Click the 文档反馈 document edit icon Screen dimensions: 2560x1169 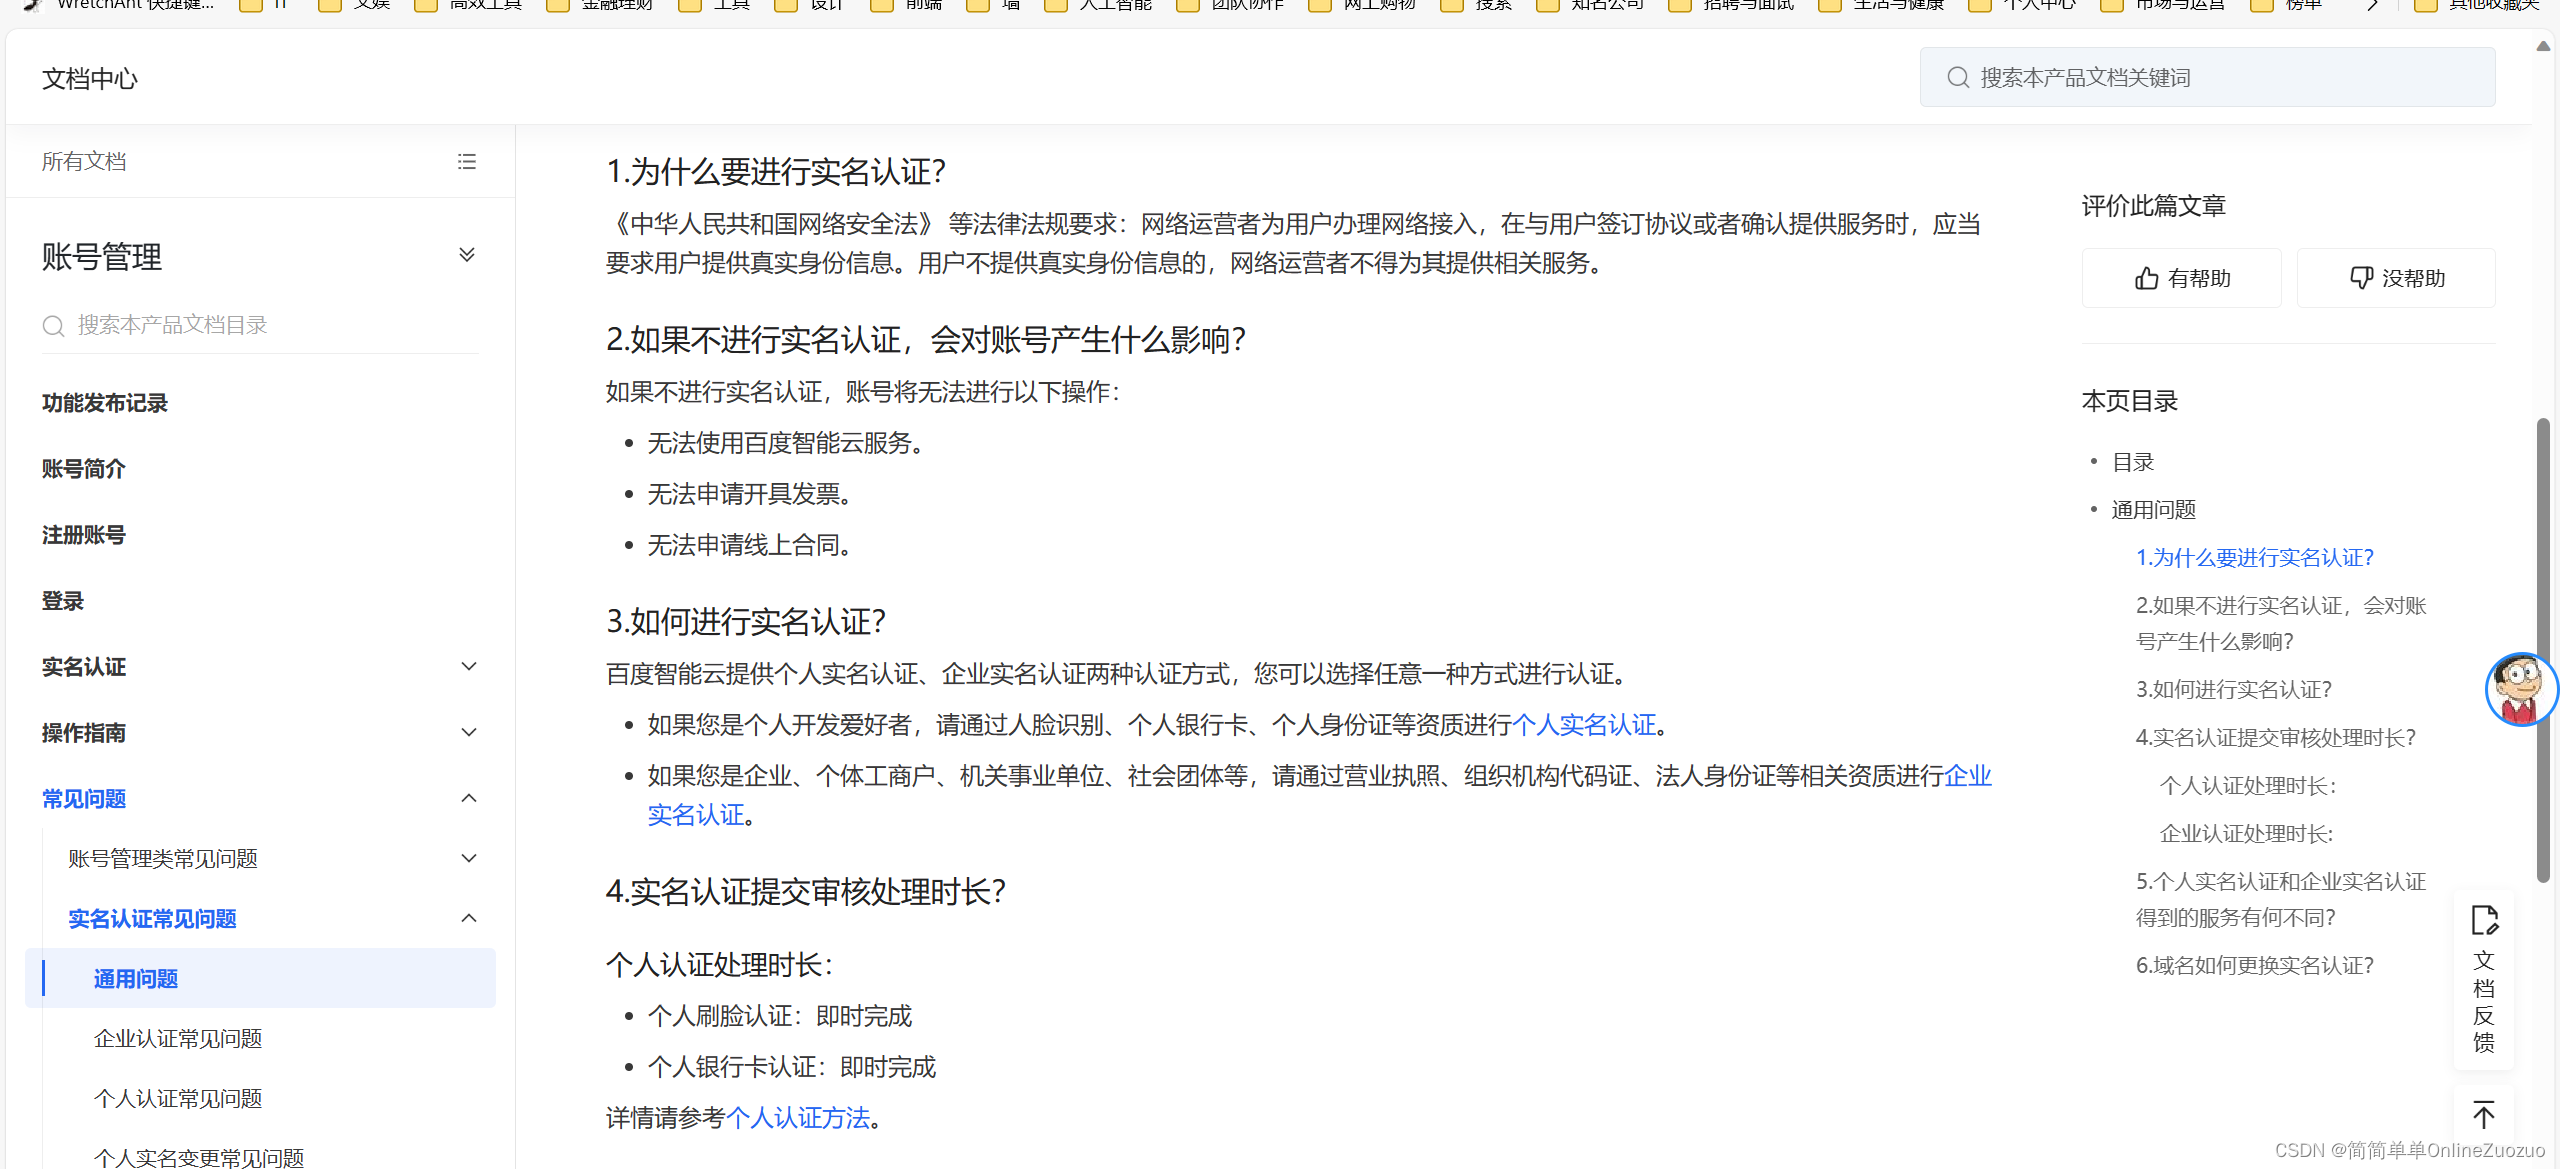(2484, 920)
